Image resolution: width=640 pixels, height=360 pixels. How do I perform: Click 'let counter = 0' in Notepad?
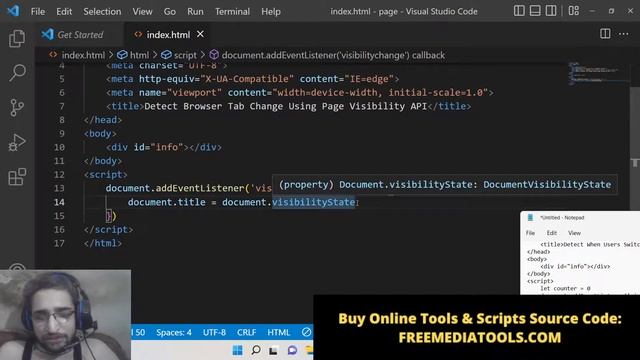[x=565, y=289]
